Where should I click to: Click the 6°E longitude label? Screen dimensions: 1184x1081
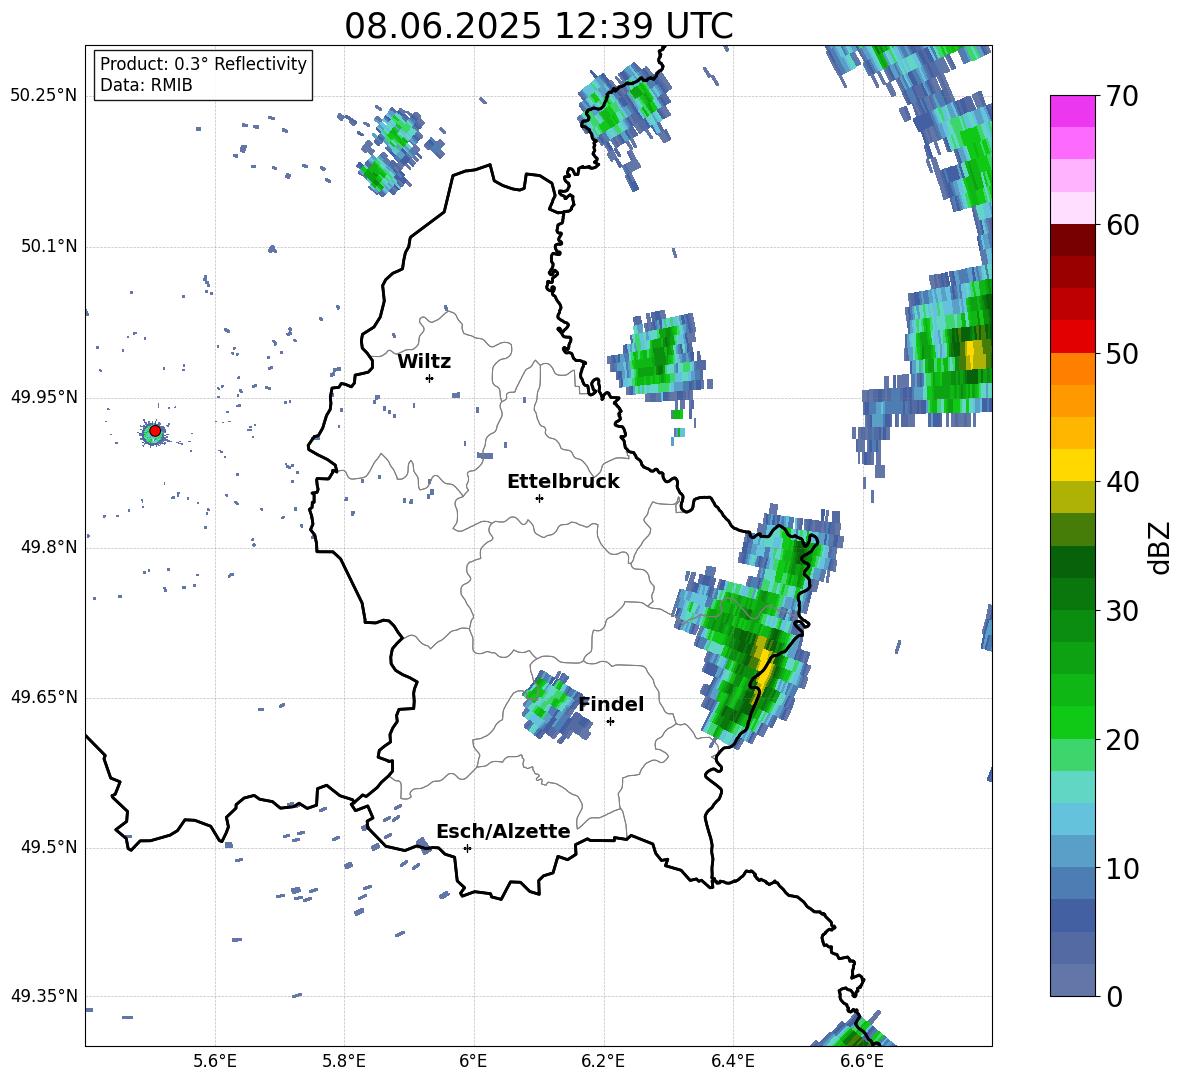[473, 1061]
